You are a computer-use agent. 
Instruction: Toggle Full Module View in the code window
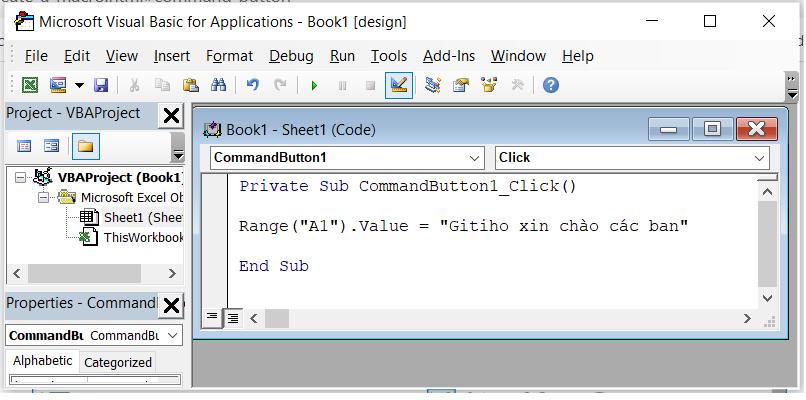coord(233,319)
